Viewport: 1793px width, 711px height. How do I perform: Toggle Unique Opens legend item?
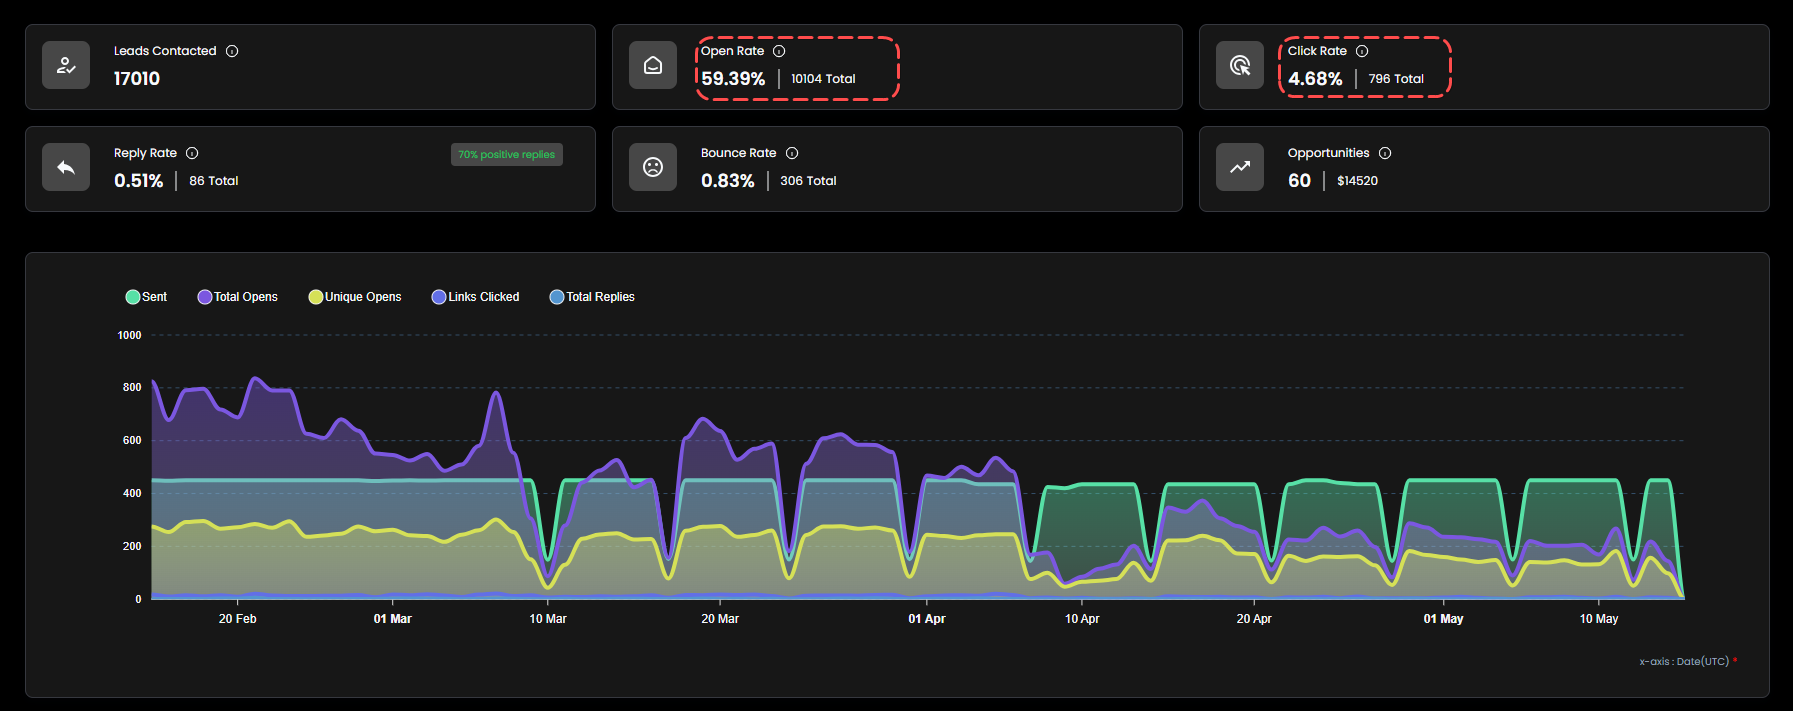355,297
